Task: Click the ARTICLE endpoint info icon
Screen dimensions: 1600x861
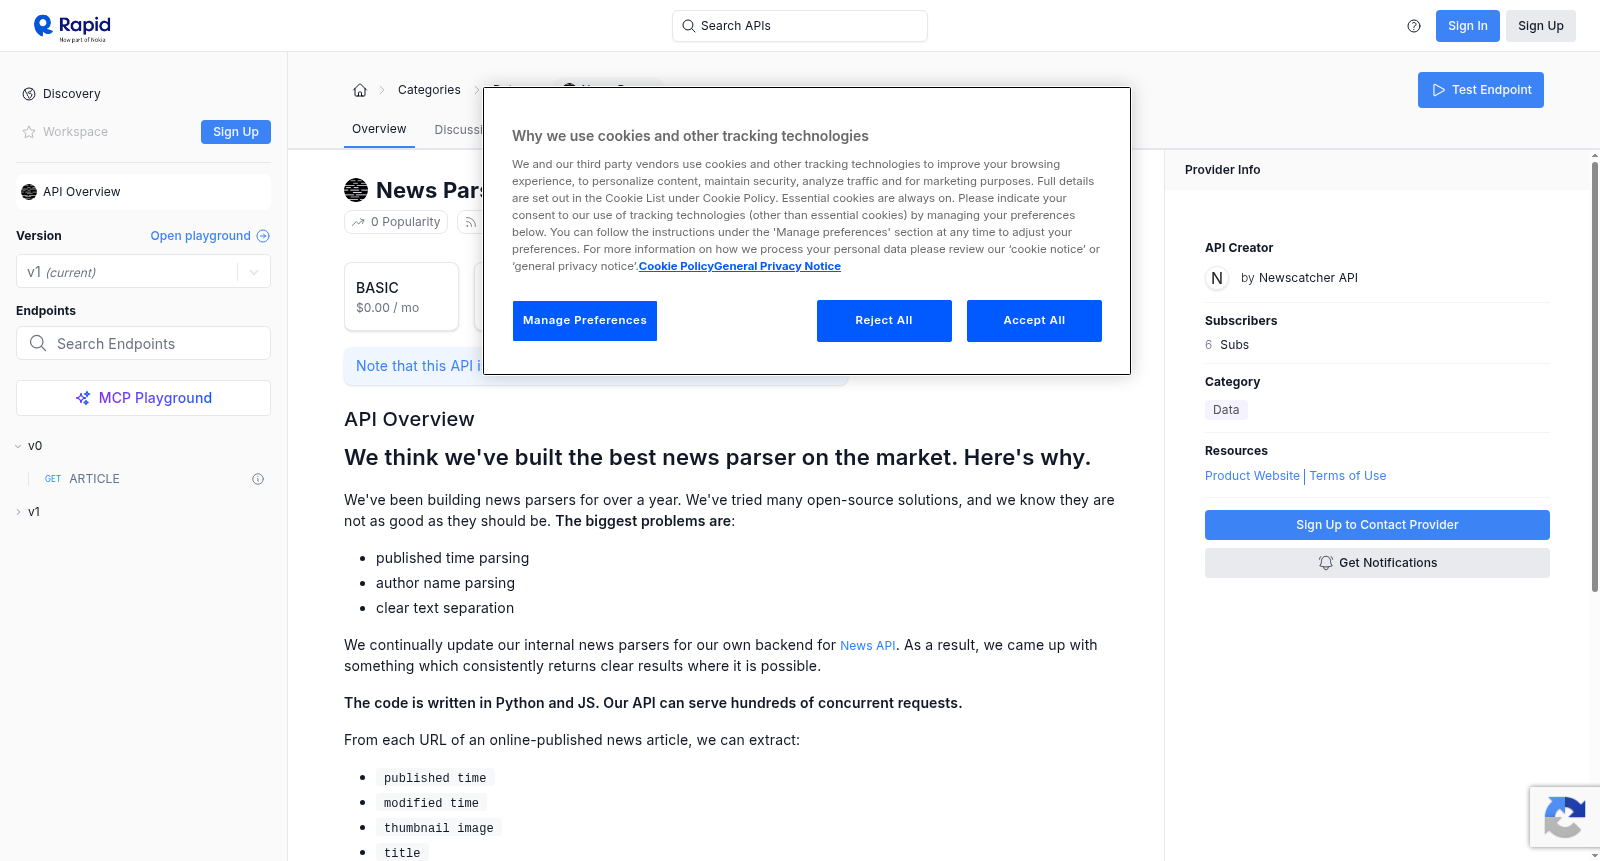Action: [258, 479]
